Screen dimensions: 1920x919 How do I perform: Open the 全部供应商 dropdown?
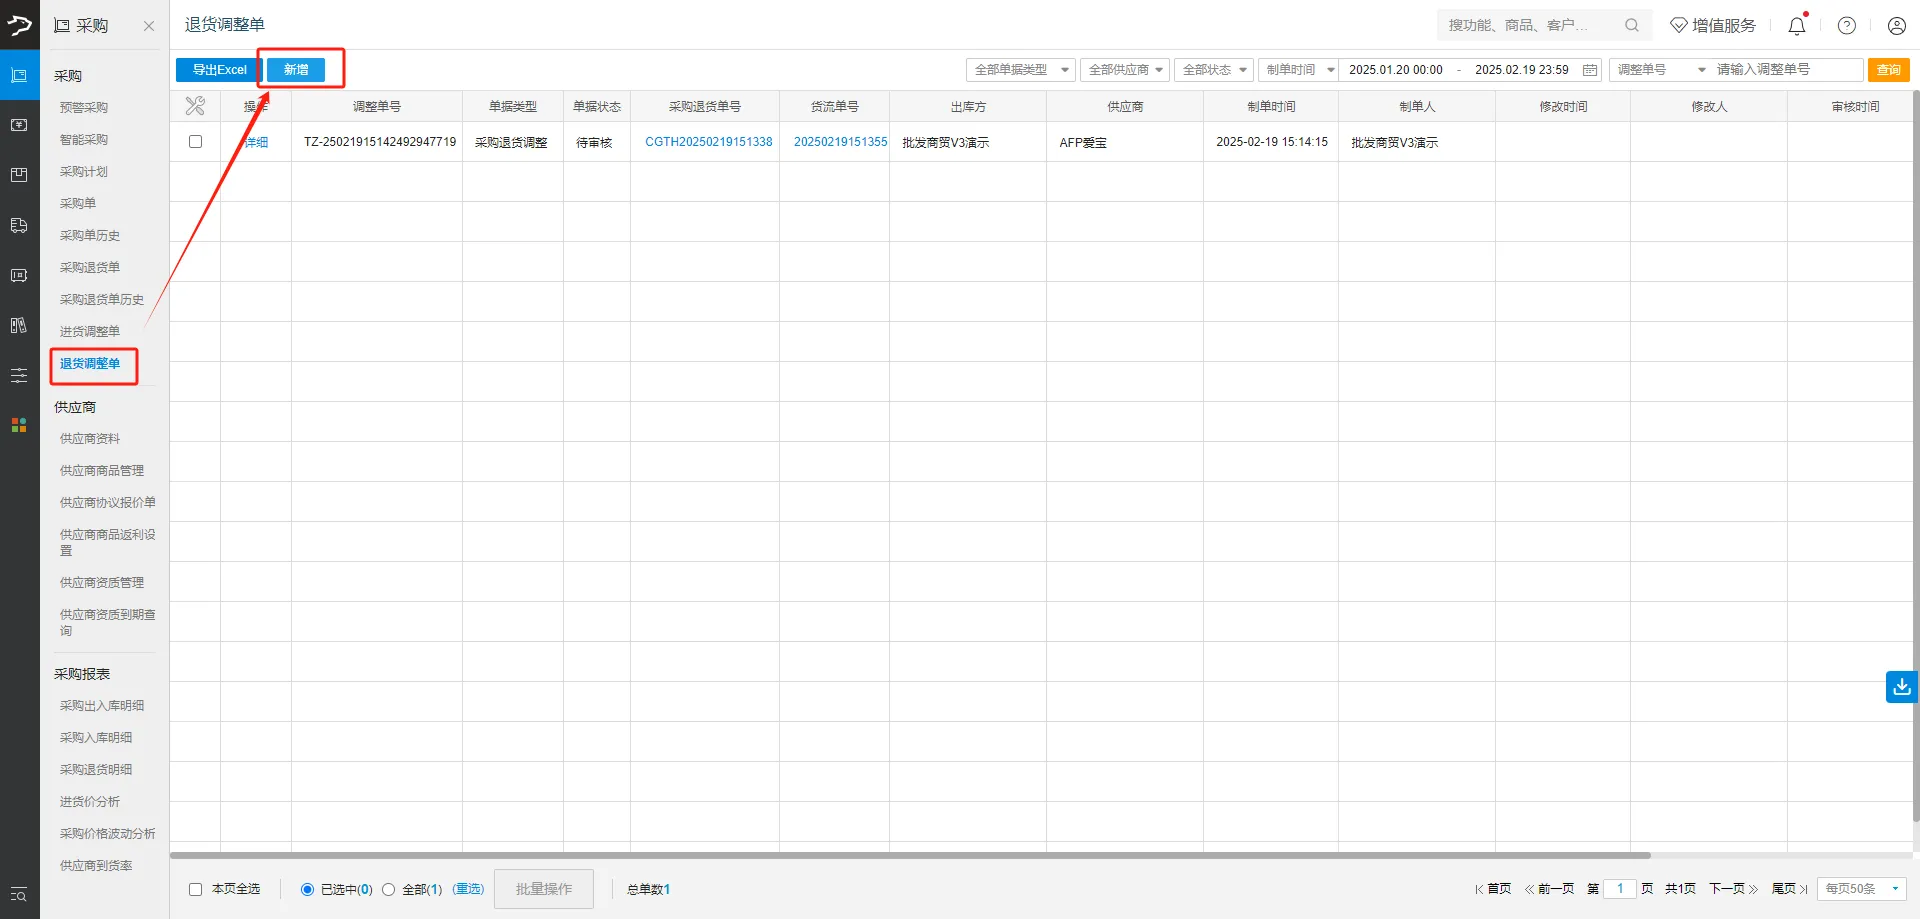[x=1125, y=70]
